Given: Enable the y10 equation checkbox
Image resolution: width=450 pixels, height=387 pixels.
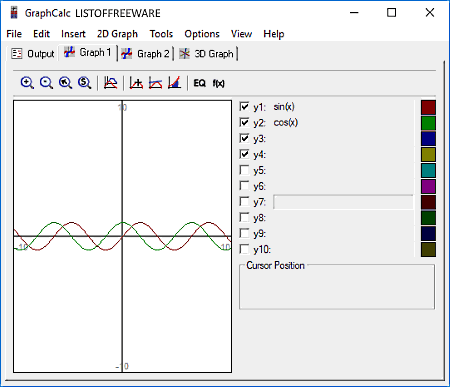Looking at the screenshot, I should point(244,249).
